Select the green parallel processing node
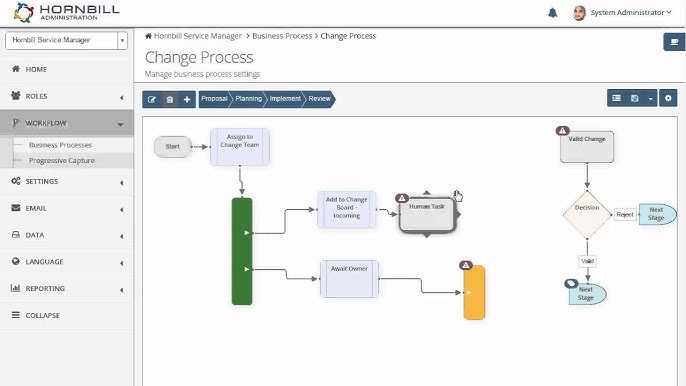Screen dimensions: 686x386 click(x=242, y=251)
